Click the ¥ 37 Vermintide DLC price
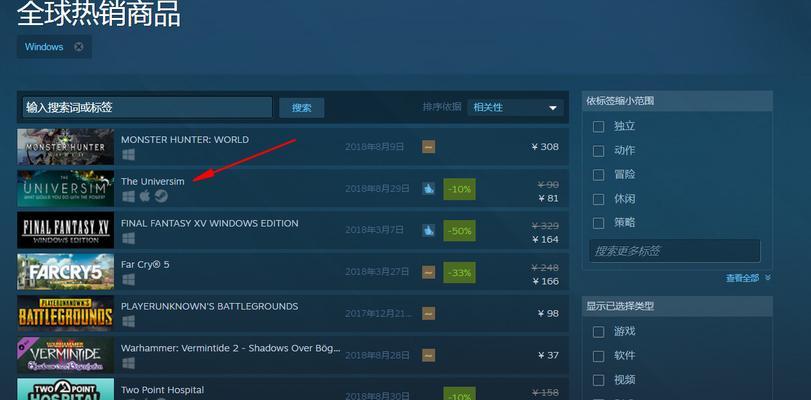Image resolution: width=811 pixels, height=400 pixels. (548, 355)
